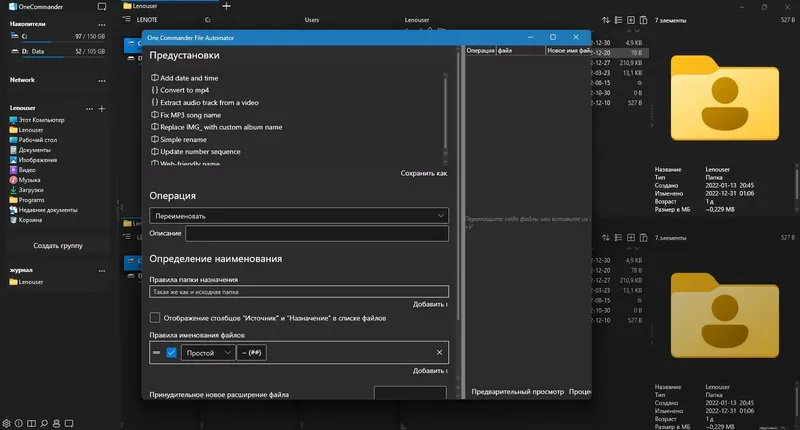Open Видео in the sidebar favorites
Screen dimensions: 800x430
pyautogui.click(x=22, y=170)
